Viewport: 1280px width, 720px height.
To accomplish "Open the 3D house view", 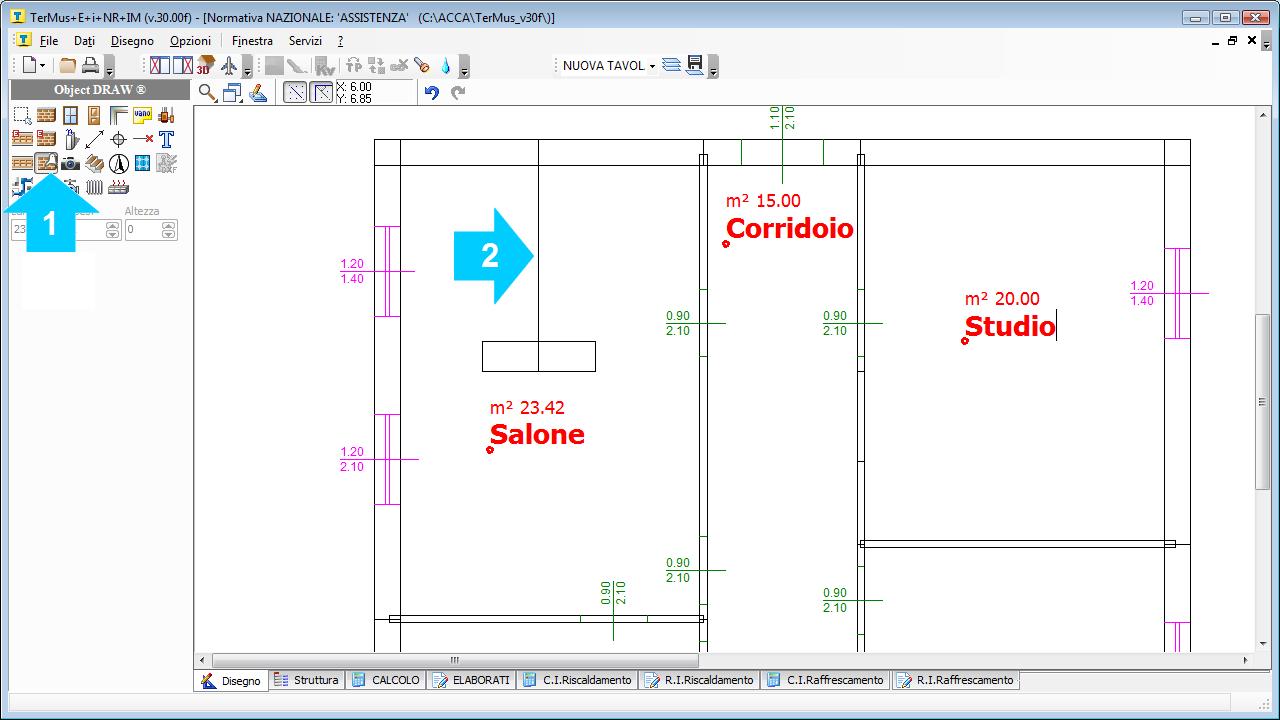I will (x=205, y=66).
